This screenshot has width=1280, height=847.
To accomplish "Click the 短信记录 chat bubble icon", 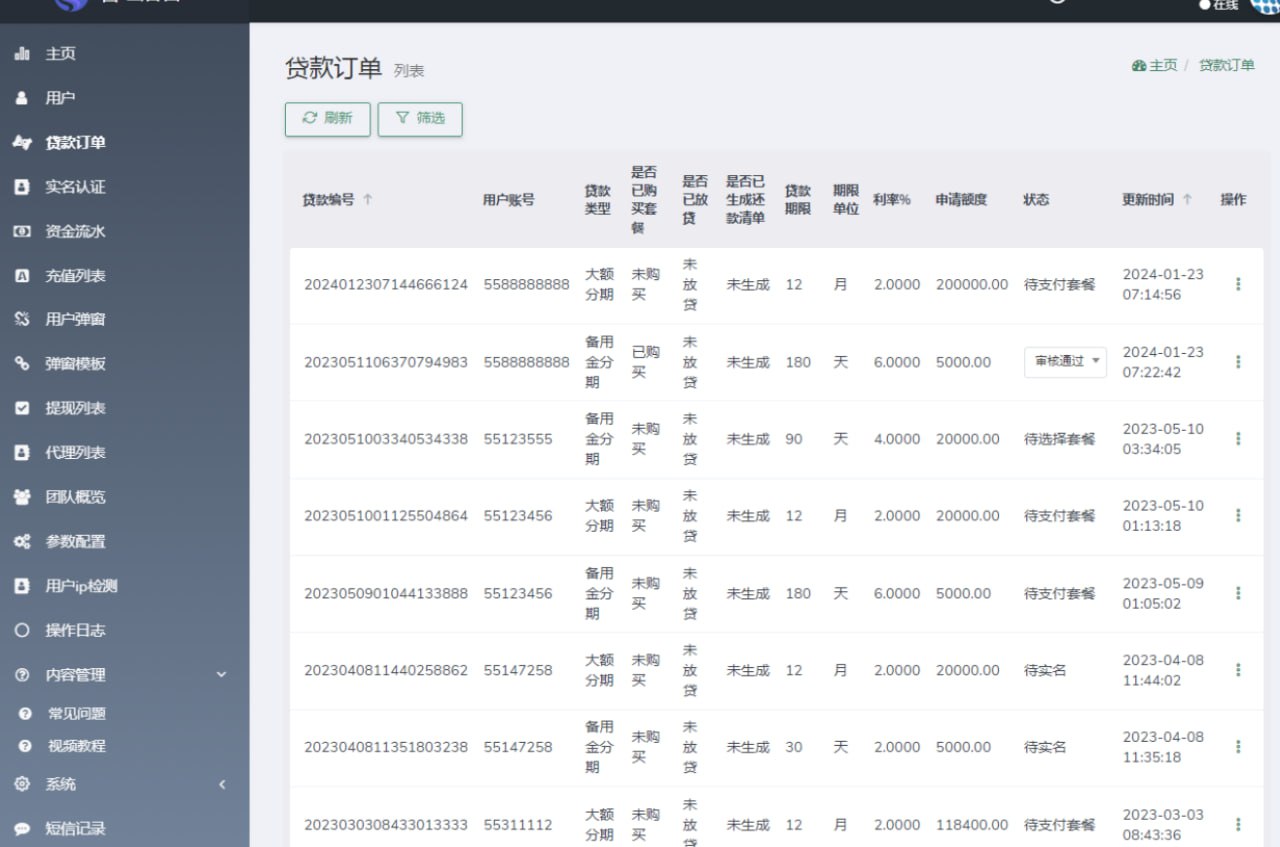I will tap(22, 829).
